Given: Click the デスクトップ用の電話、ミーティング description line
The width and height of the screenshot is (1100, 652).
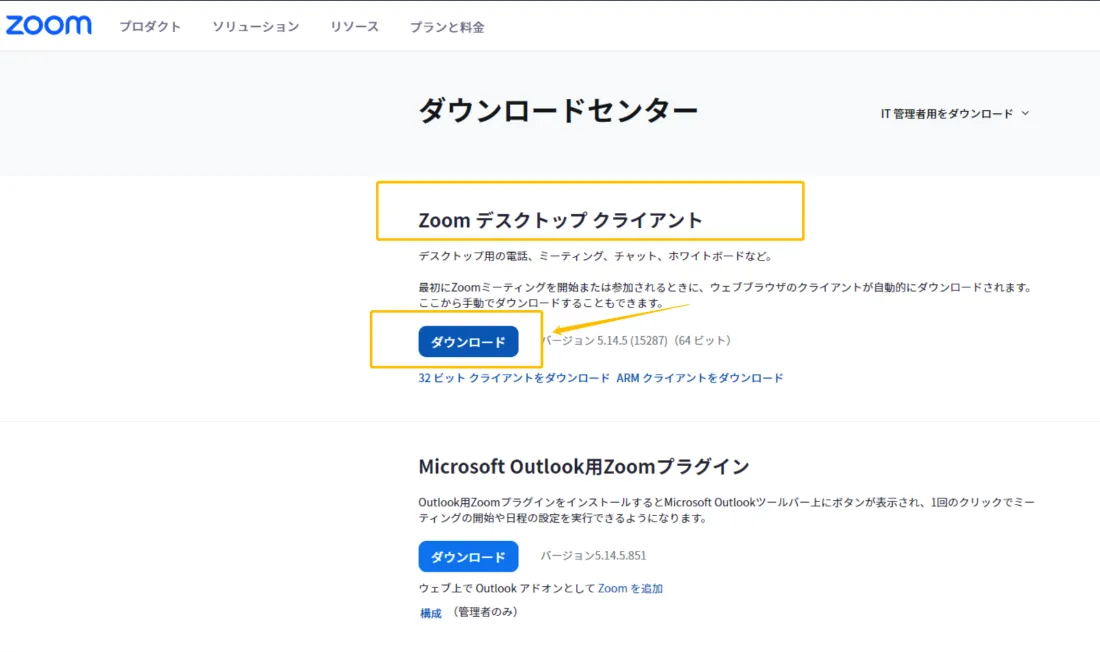Looking at the screenshot, I should 596,256.
